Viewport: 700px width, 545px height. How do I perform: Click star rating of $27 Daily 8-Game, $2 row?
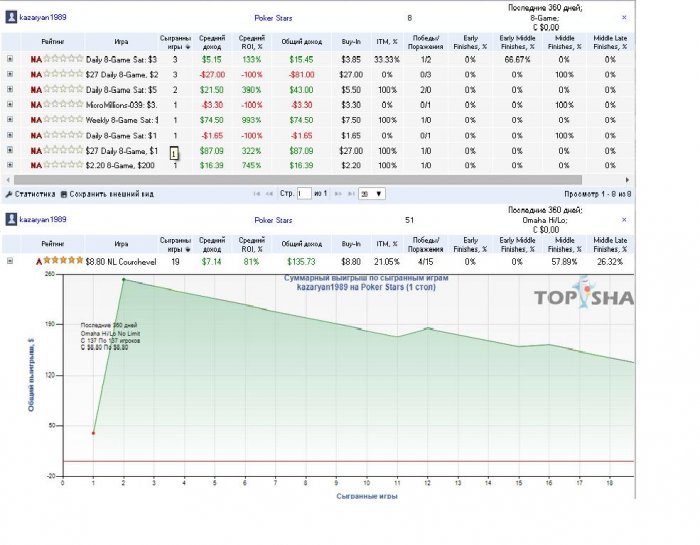pyautogui.click(x=63, y=74)
